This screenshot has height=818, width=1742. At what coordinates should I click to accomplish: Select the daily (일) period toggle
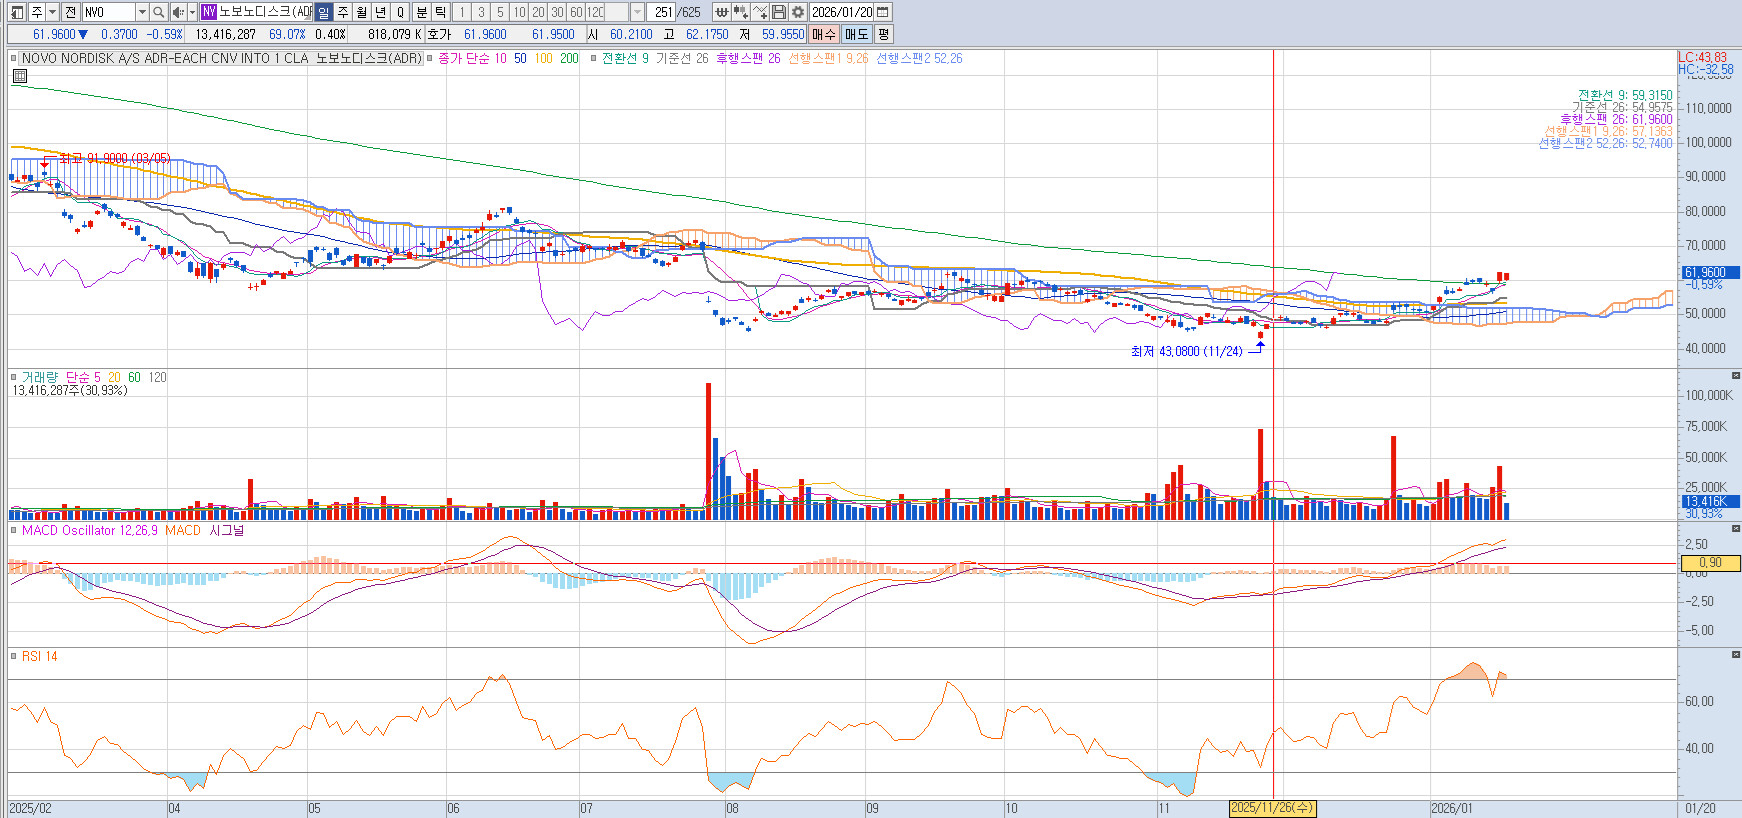tap(323, 12)
